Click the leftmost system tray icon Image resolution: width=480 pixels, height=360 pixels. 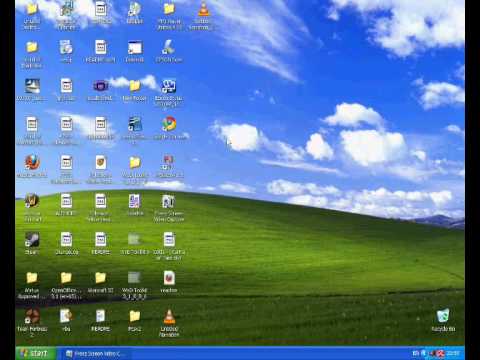[x=416, y=353]
